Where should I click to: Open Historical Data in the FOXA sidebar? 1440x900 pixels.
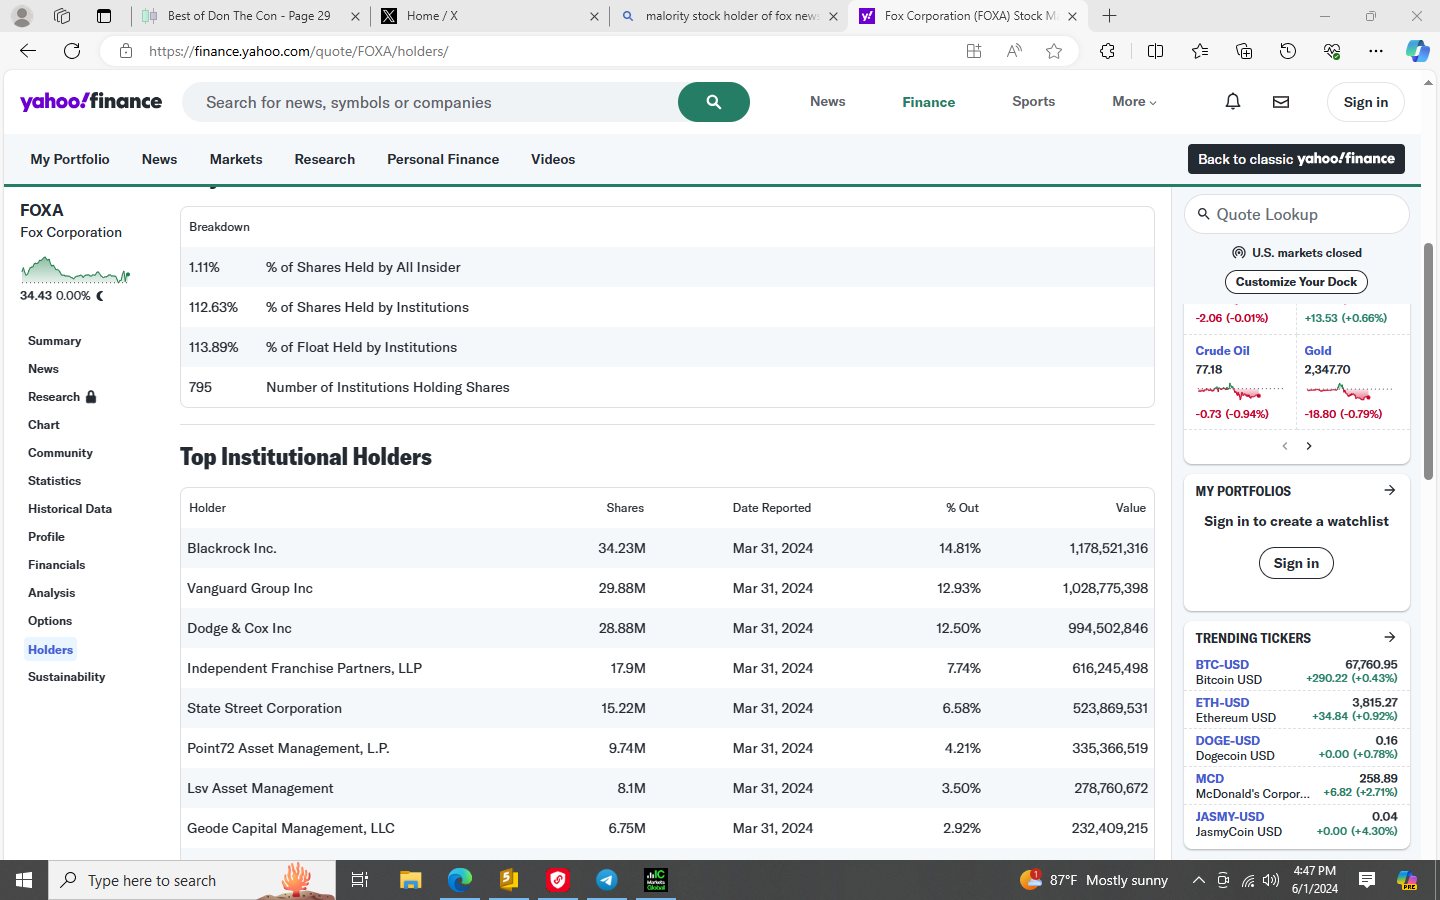[70, 509]
